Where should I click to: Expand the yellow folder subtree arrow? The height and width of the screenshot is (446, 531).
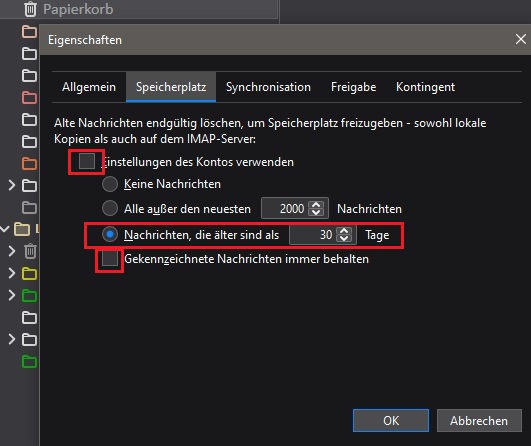point(12,273)
